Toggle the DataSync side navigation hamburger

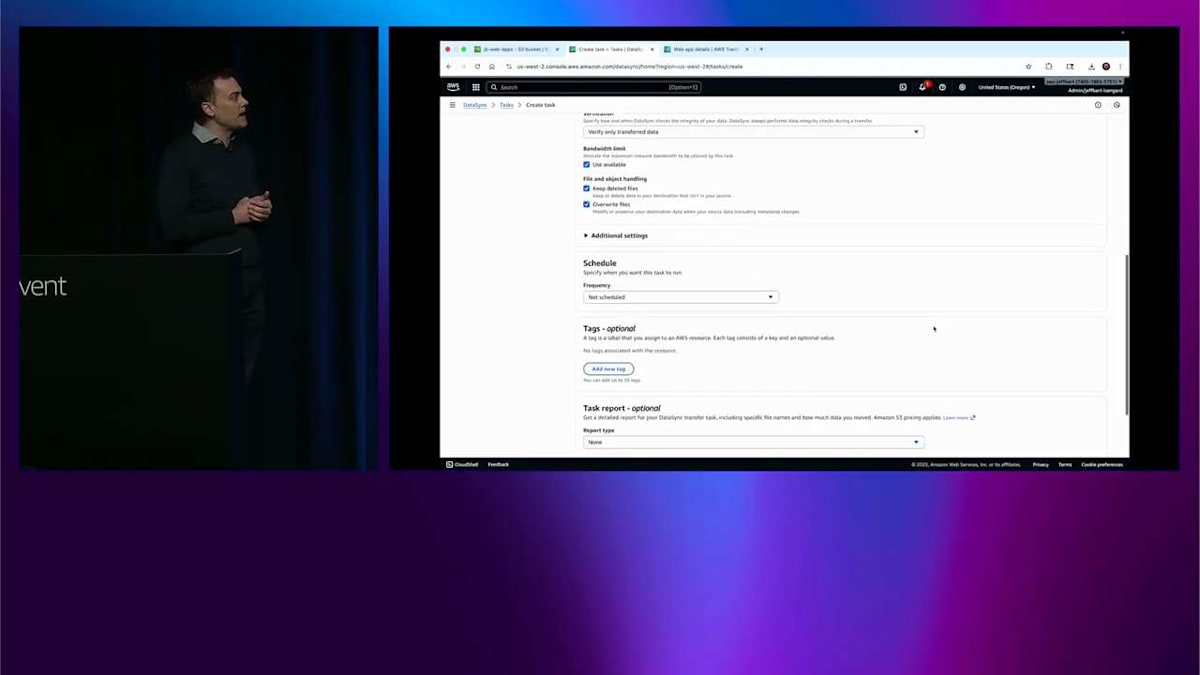(452, 104)
